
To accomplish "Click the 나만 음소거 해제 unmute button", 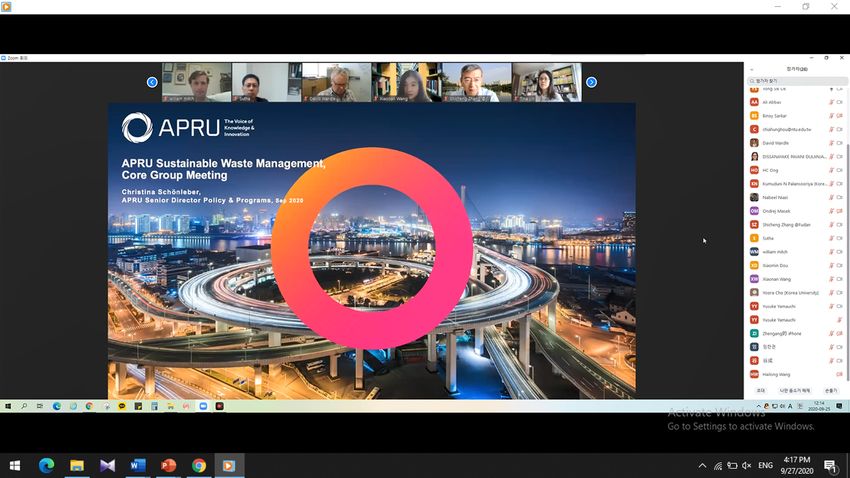I will (795, 391).
